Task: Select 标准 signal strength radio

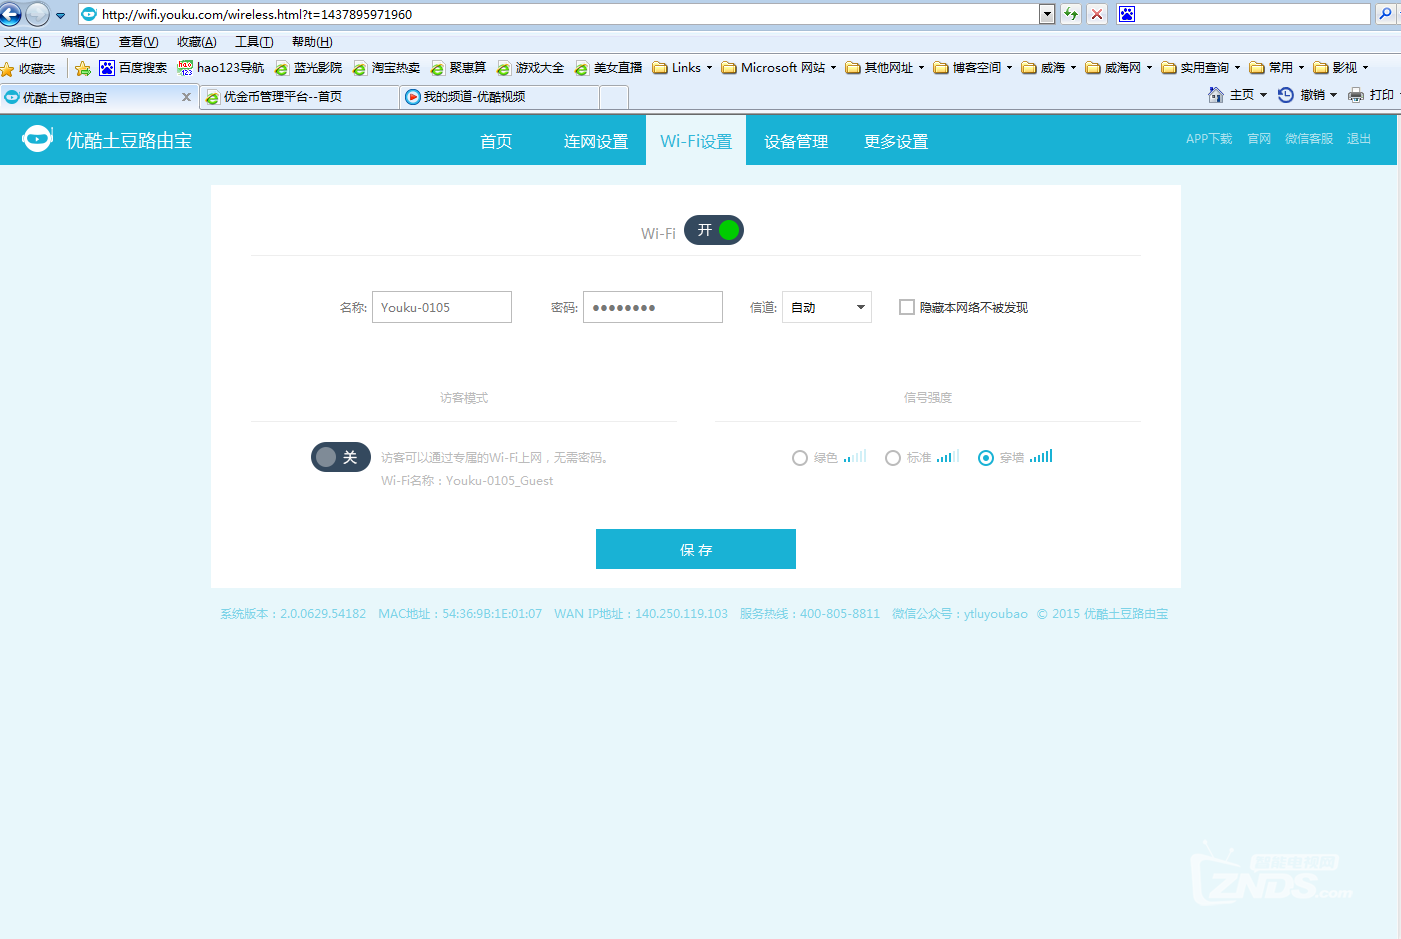Action: click(x=893, y=458)
